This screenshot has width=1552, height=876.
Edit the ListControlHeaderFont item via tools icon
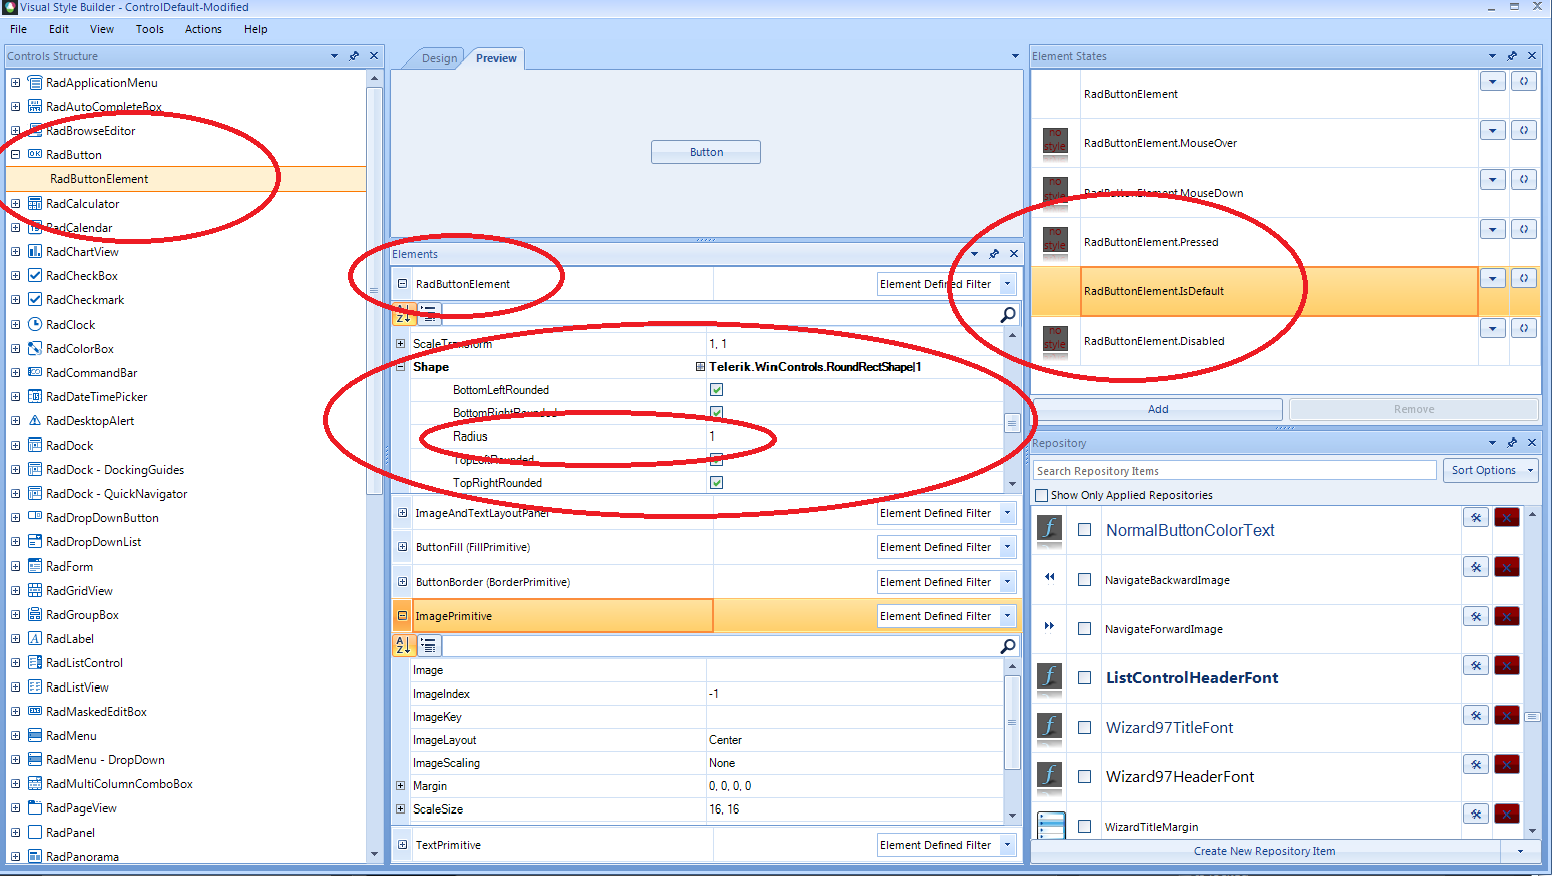(x=1476, y=665)
